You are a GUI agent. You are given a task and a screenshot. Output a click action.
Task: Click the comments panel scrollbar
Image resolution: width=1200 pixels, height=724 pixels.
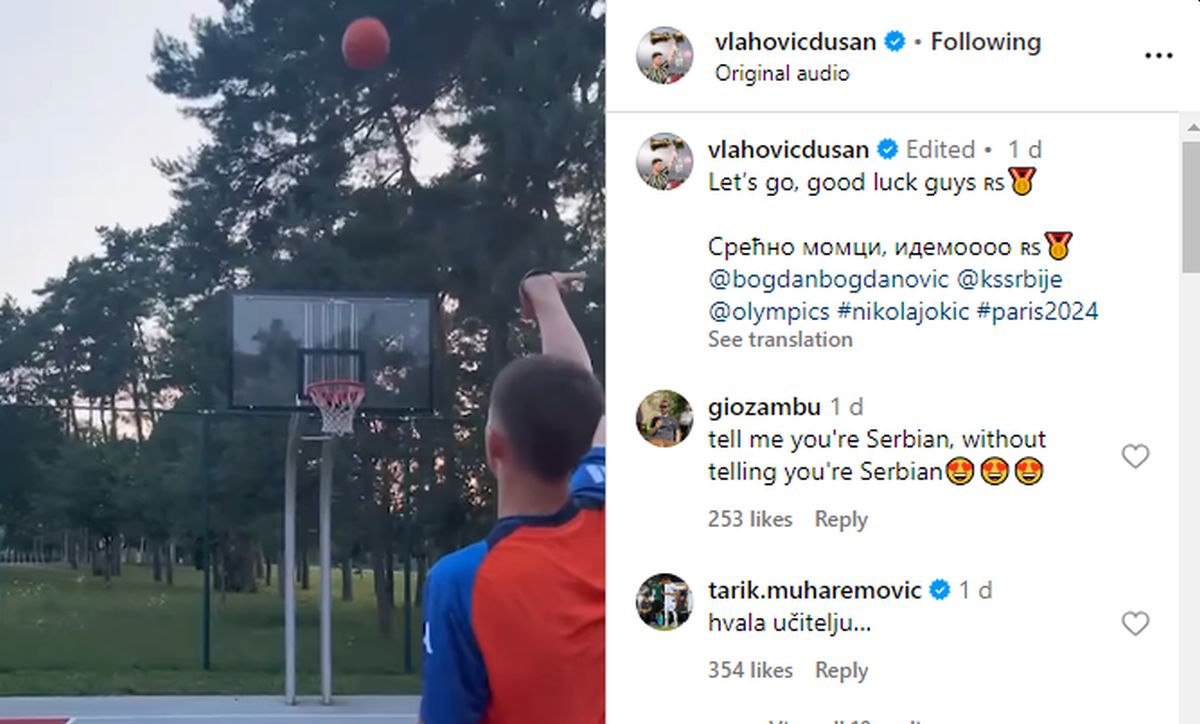tap(1191, 206)
